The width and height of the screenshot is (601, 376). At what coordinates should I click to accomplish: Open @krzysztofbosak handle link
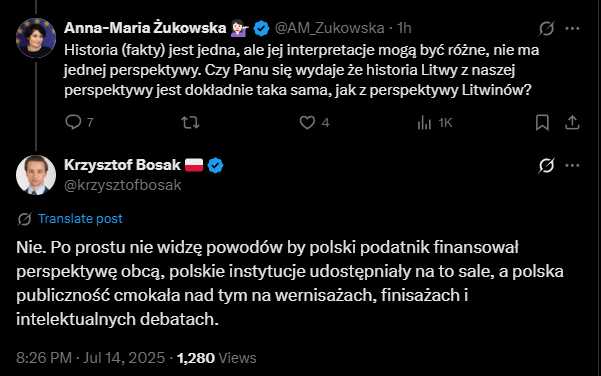[123, 185]
